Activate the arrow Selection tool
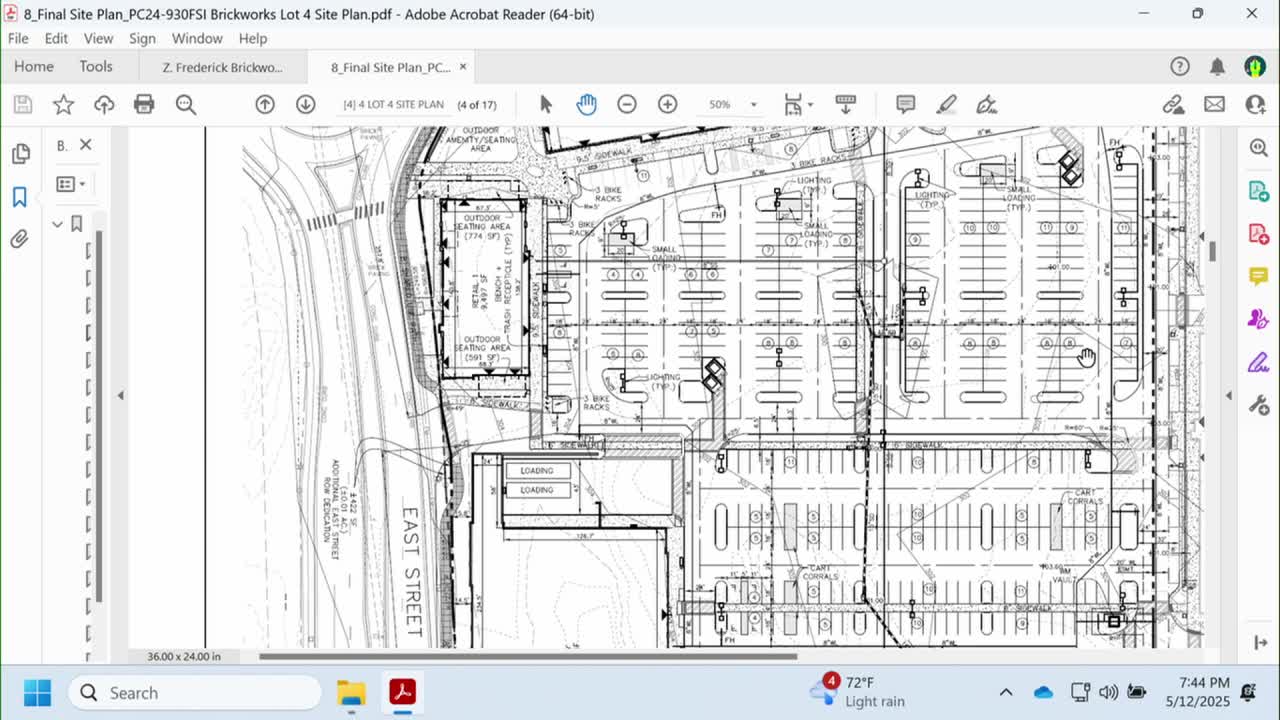The image size is (1280, 720). tap(546, 104)
